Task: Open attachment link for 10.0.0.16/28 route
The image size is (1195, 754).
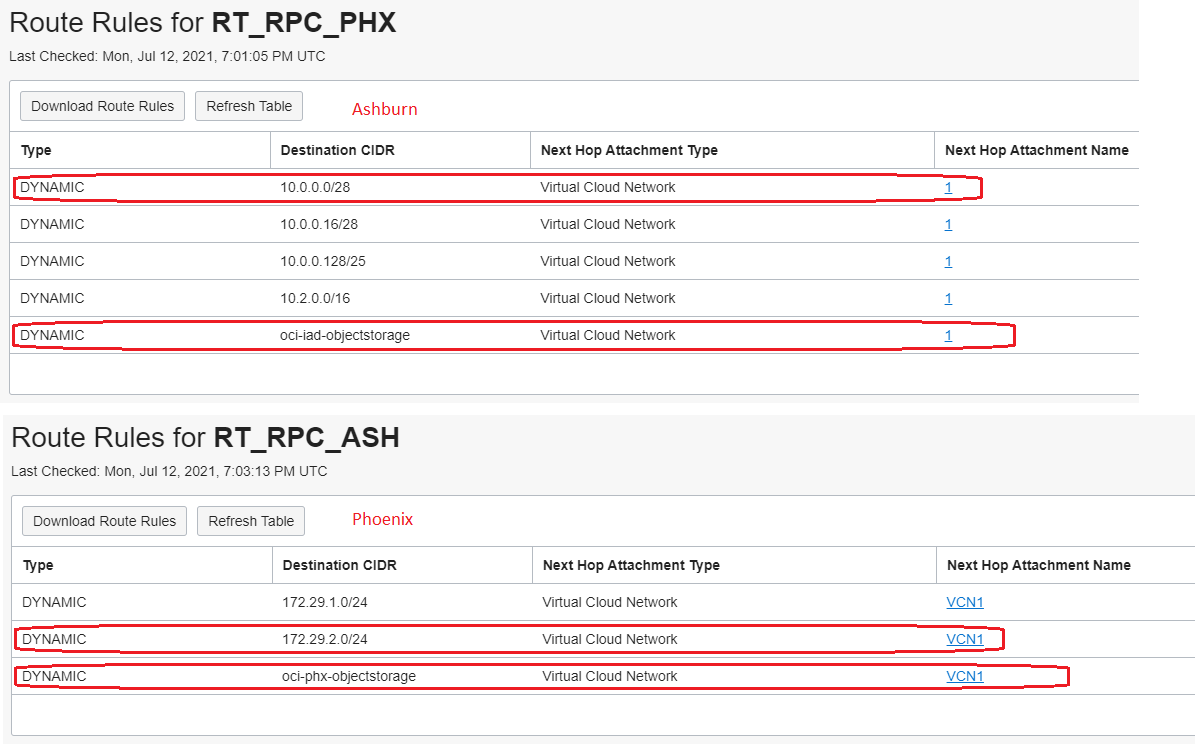Action: [948, 225]
